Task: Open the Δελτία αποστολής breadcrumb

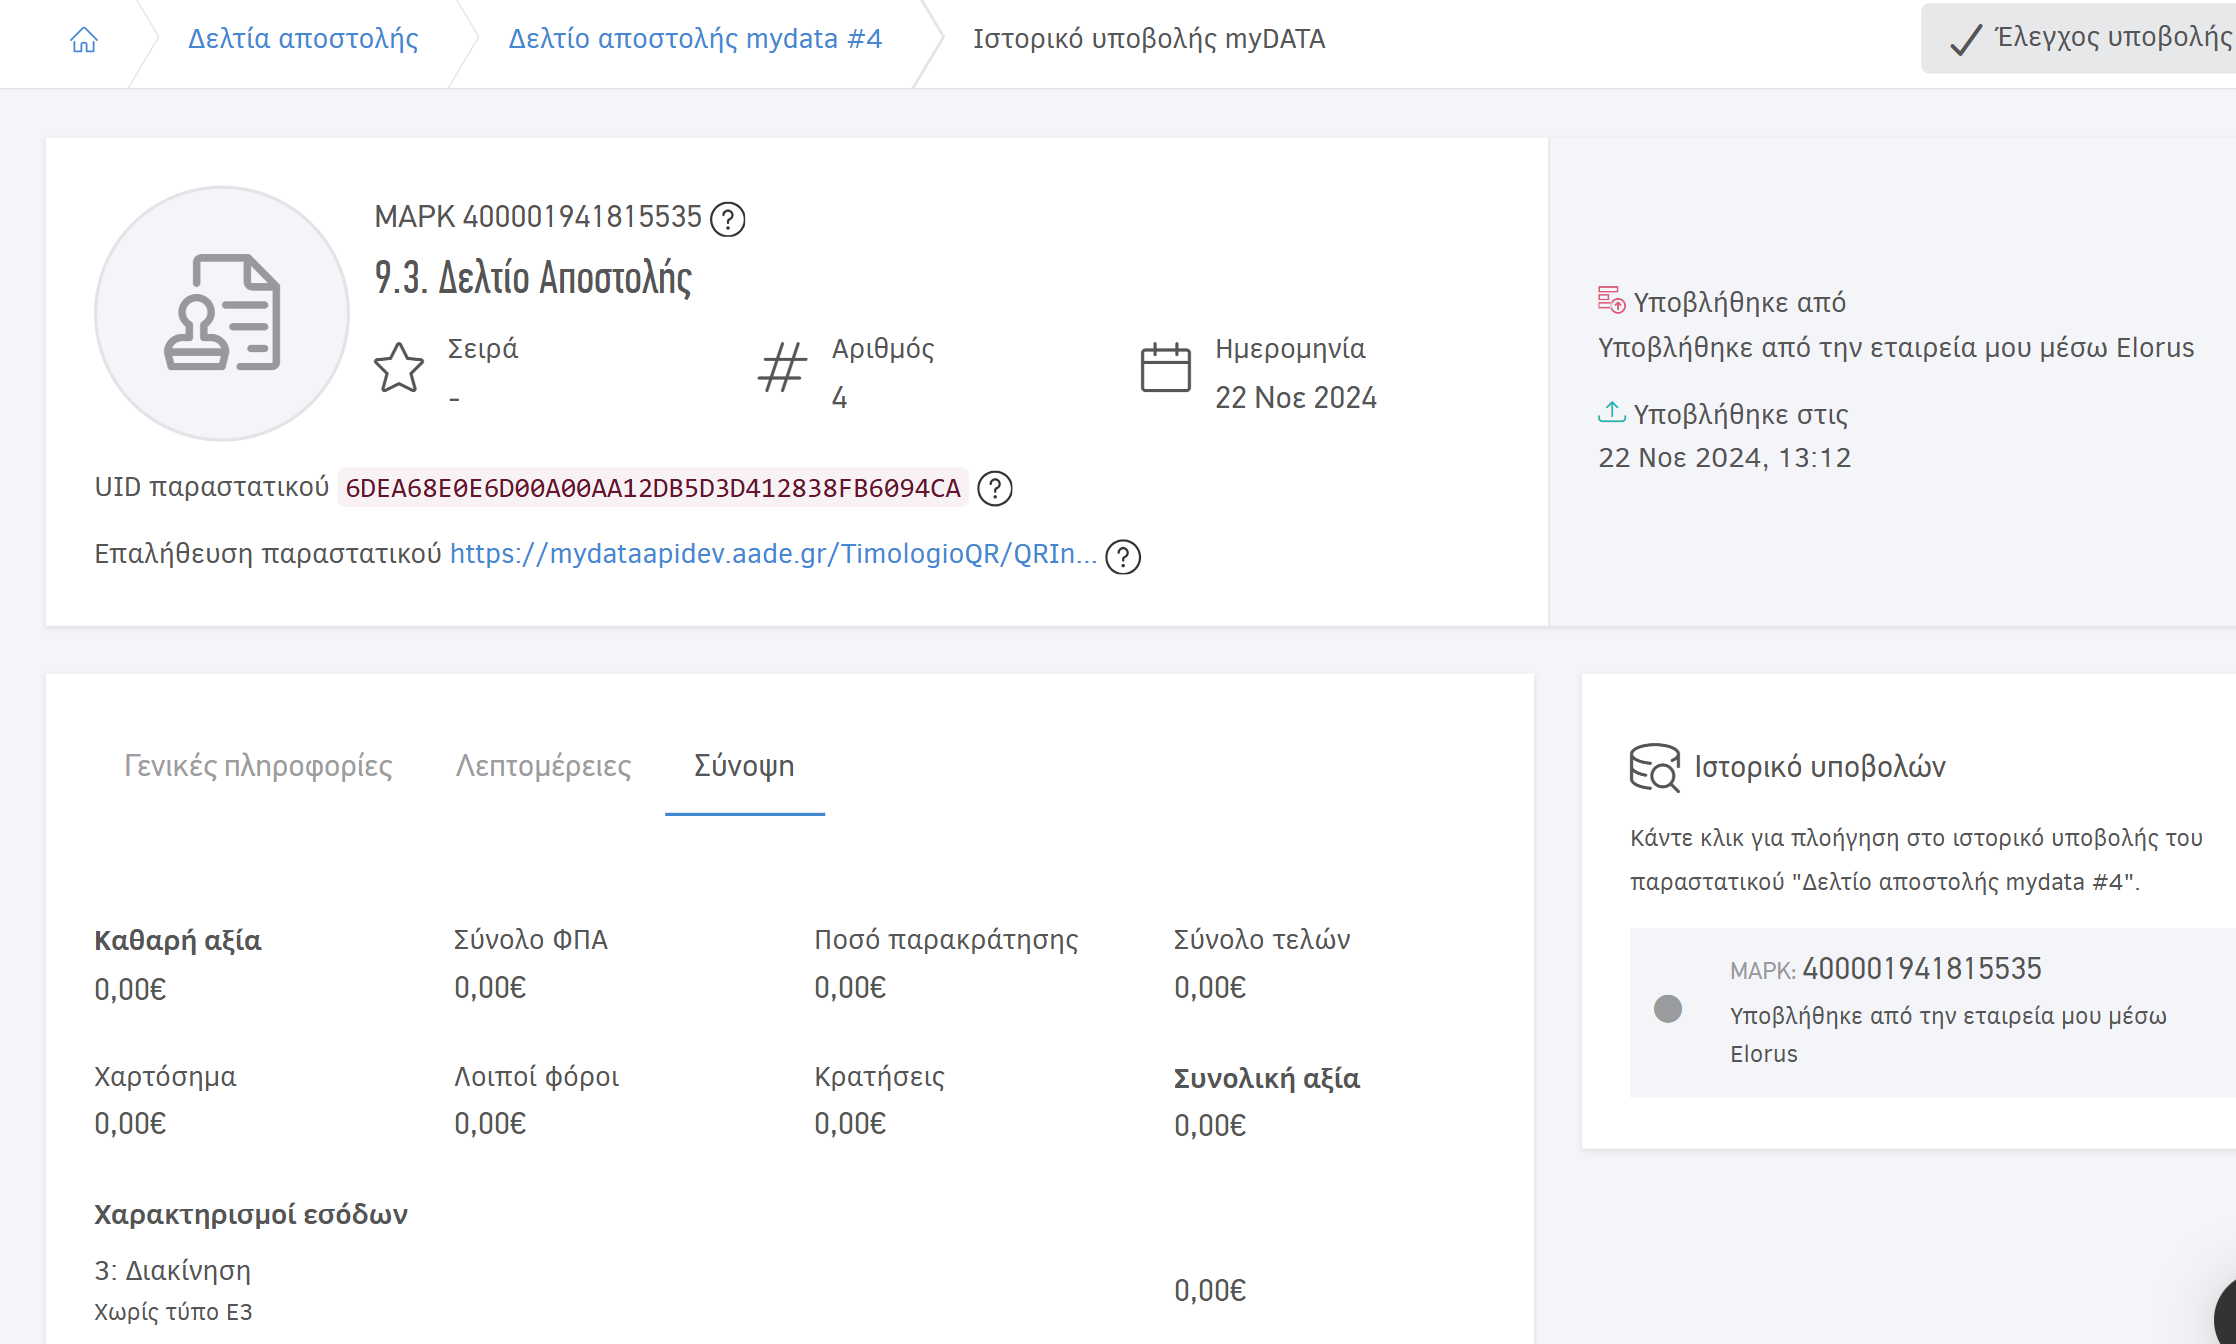Action: tap(303, 39)
